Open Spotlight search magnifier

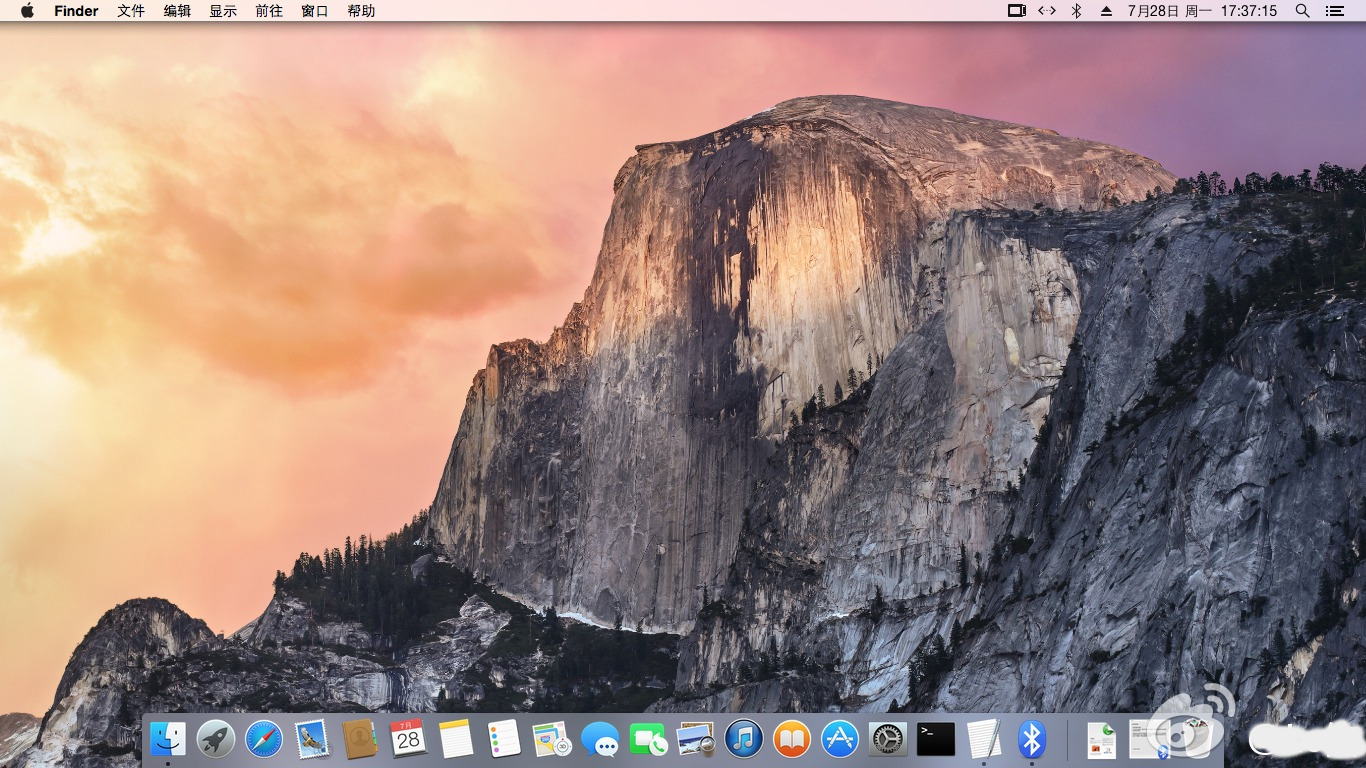(1302, 11)
